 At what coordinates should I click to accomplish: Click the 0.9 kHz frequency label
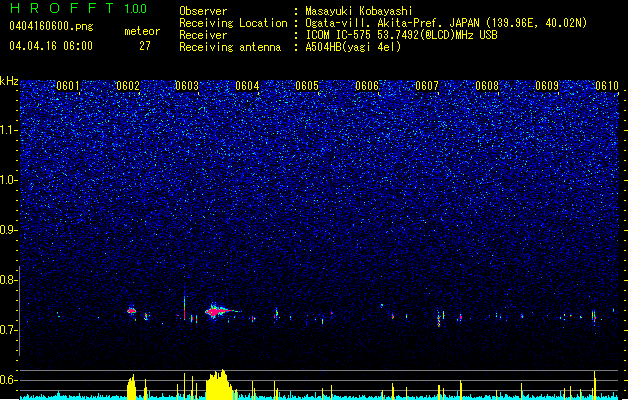point(8,230)
